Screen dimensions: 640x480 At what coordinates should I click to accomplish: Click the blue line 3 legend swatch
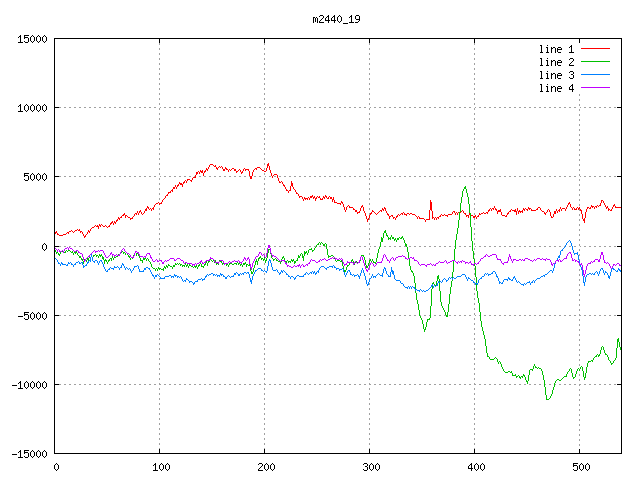pos(595,75)
